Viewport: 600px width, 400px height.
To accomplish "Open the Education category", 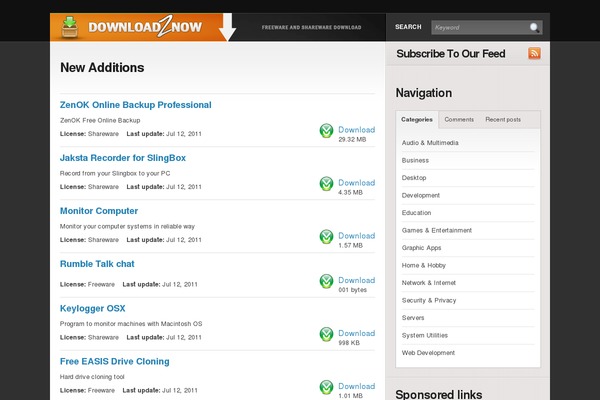I will [x=416, y=213].
